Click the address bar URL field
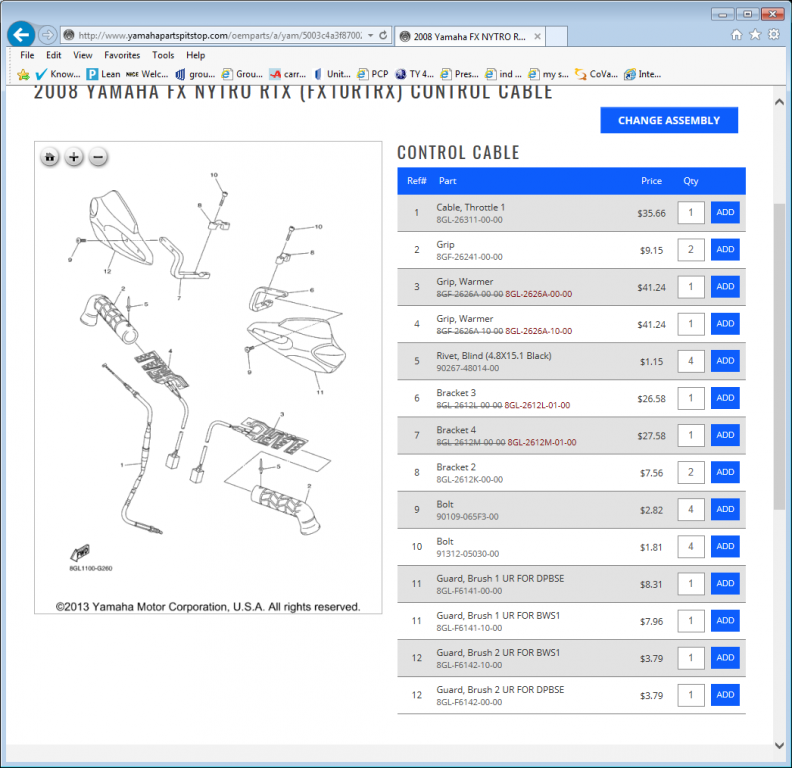 (x=220, y=35)
